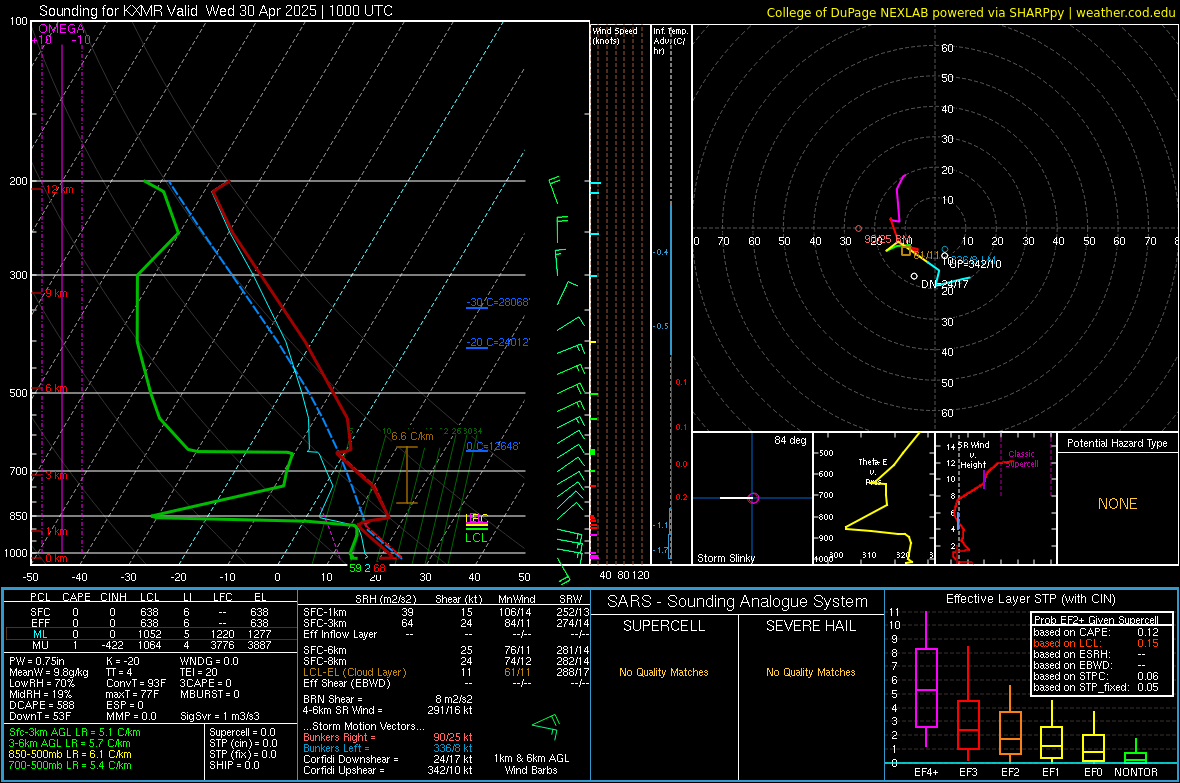Click the green LCL marker label on skew-T

point(476,538)
